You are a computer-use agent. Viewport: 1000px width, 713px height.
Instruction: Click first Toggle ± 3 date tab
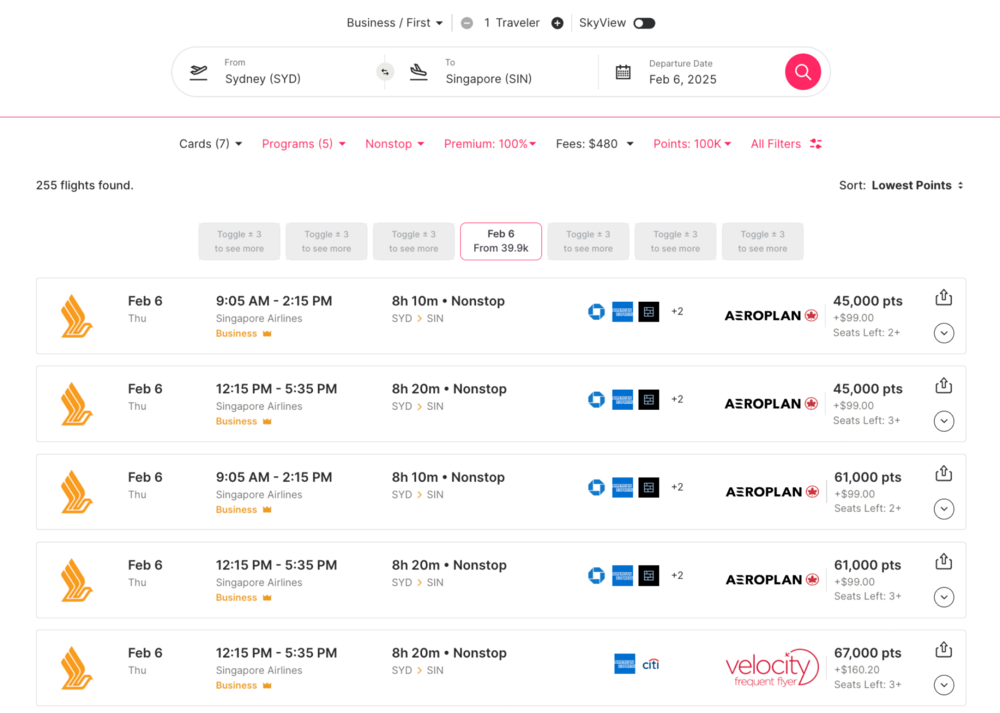(x=240, y=241)
